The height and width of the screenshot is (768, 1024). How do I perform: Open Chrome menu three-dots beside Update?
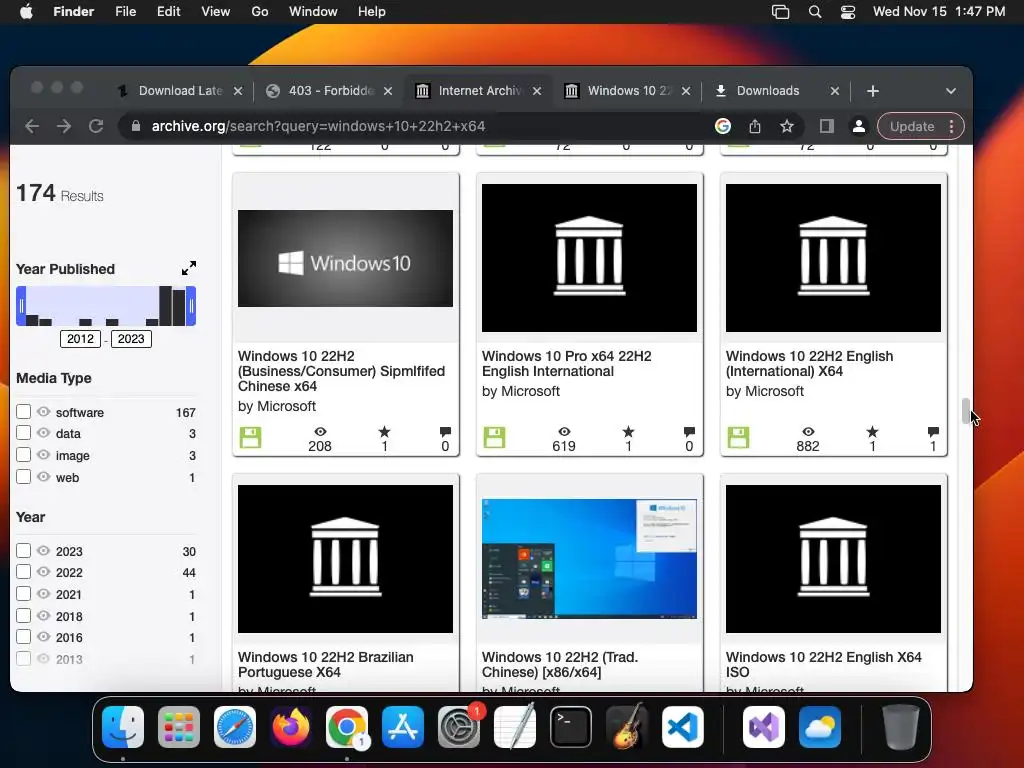coord(952,126)
